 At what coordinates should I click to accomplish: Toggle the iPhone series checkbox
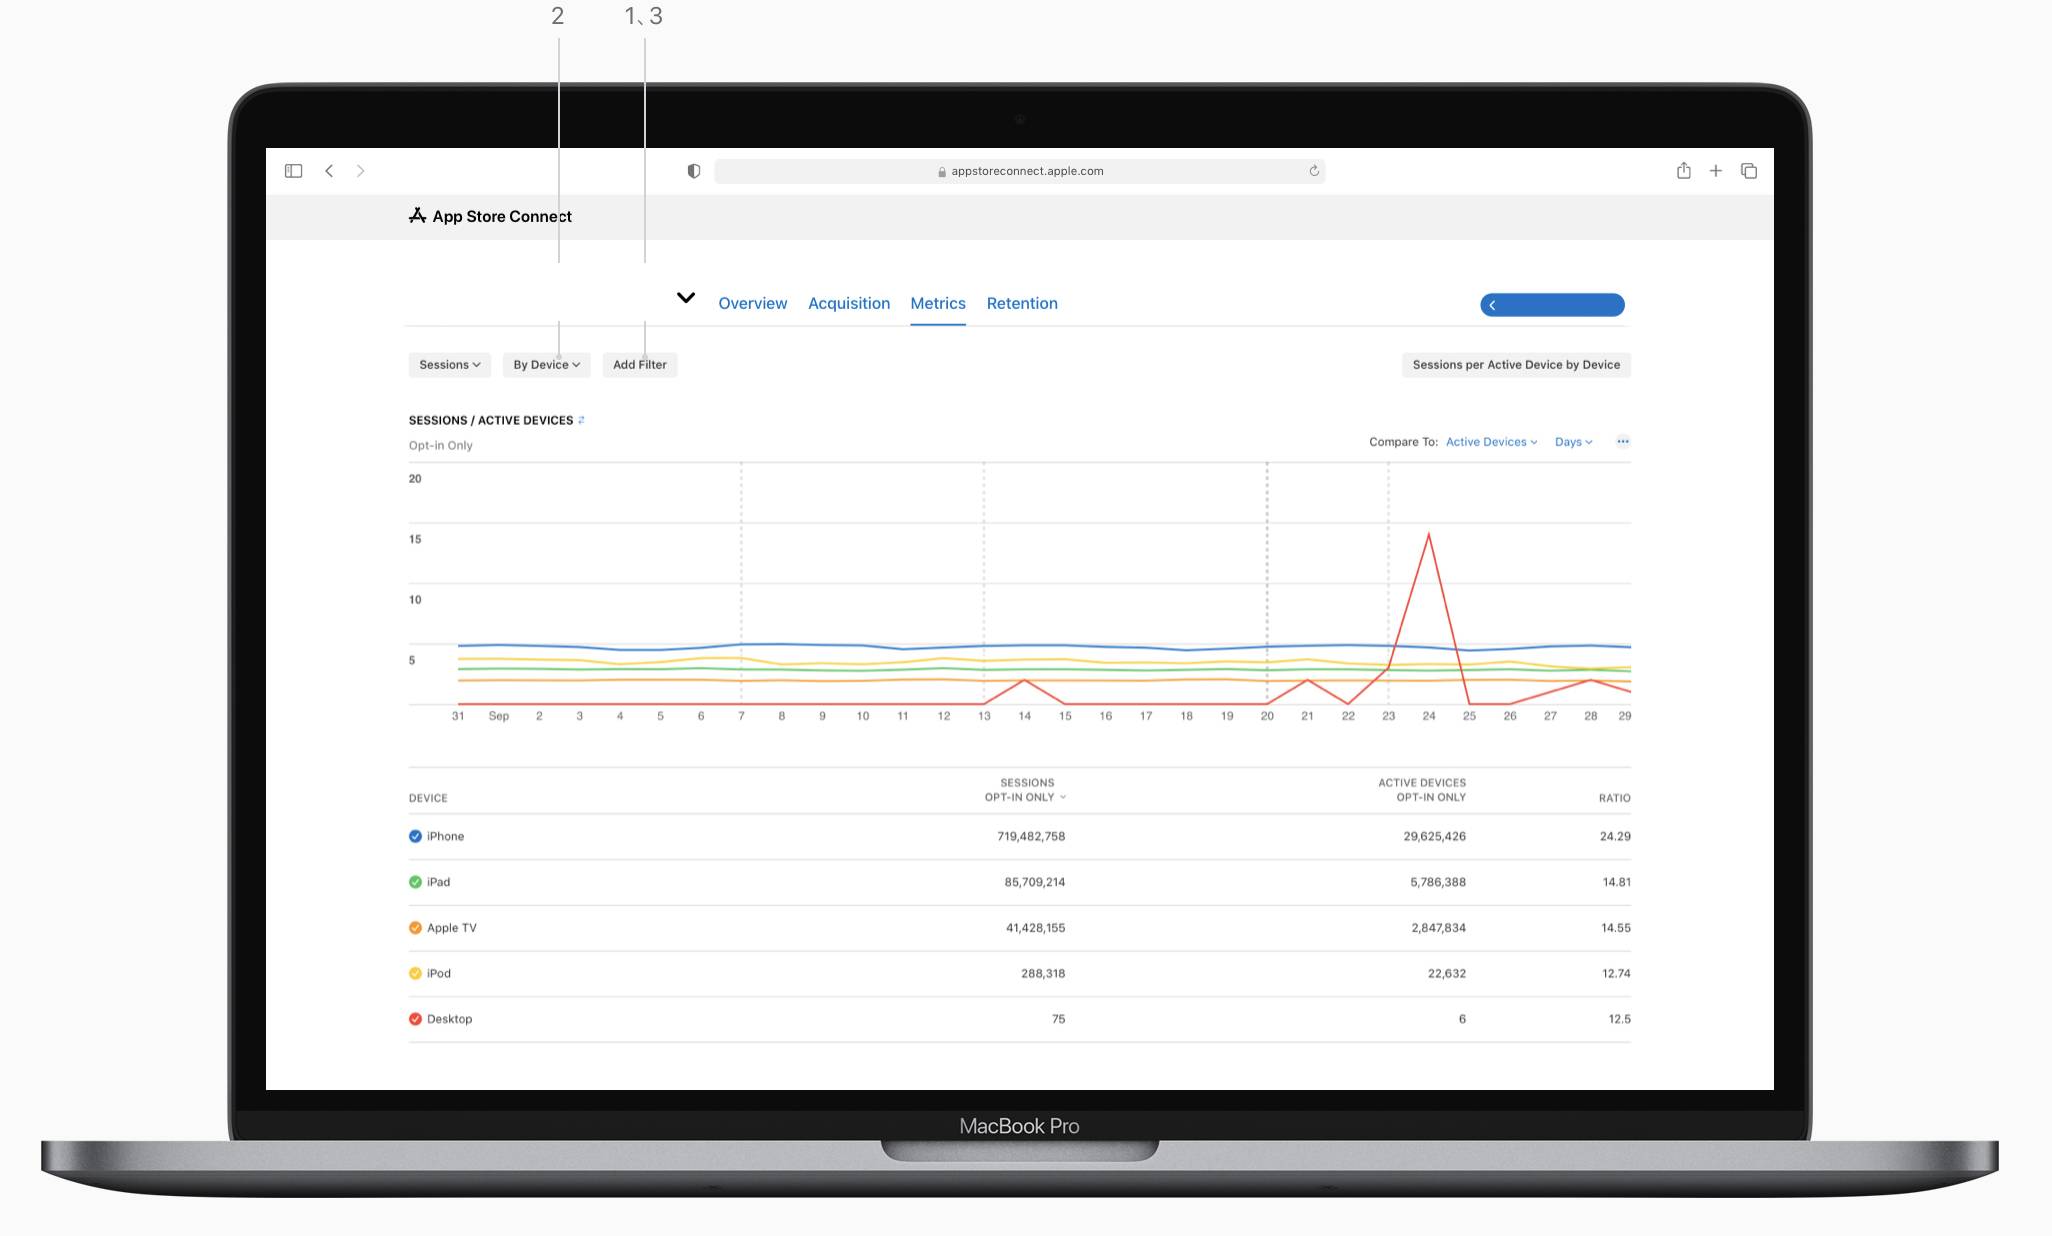click(415, 836)
